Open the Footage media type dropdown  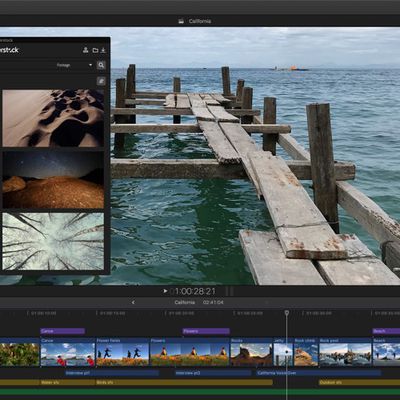coord(74,65)
